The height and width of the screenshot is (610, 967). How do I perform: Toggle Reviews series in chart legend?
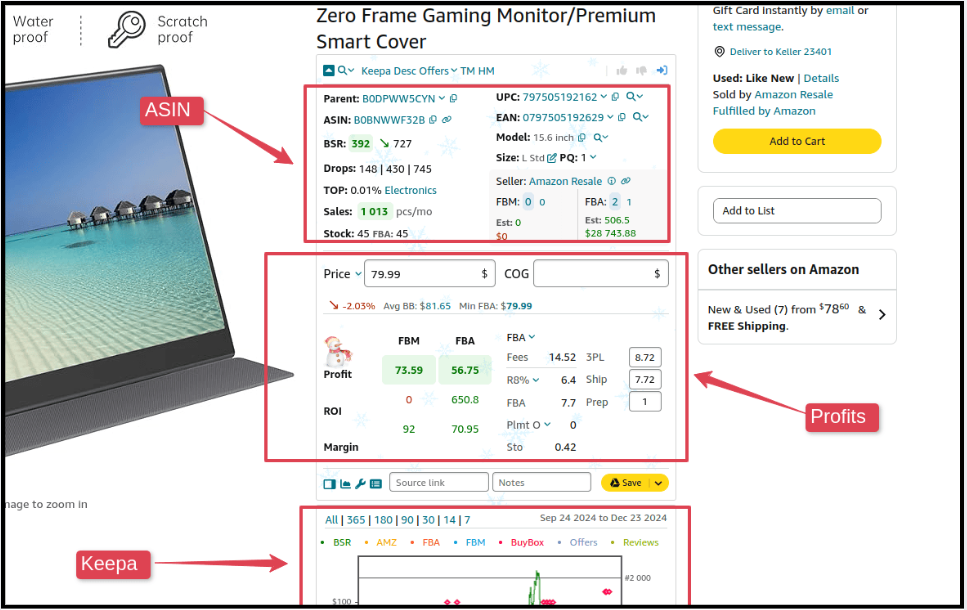[x=640, y=543]
